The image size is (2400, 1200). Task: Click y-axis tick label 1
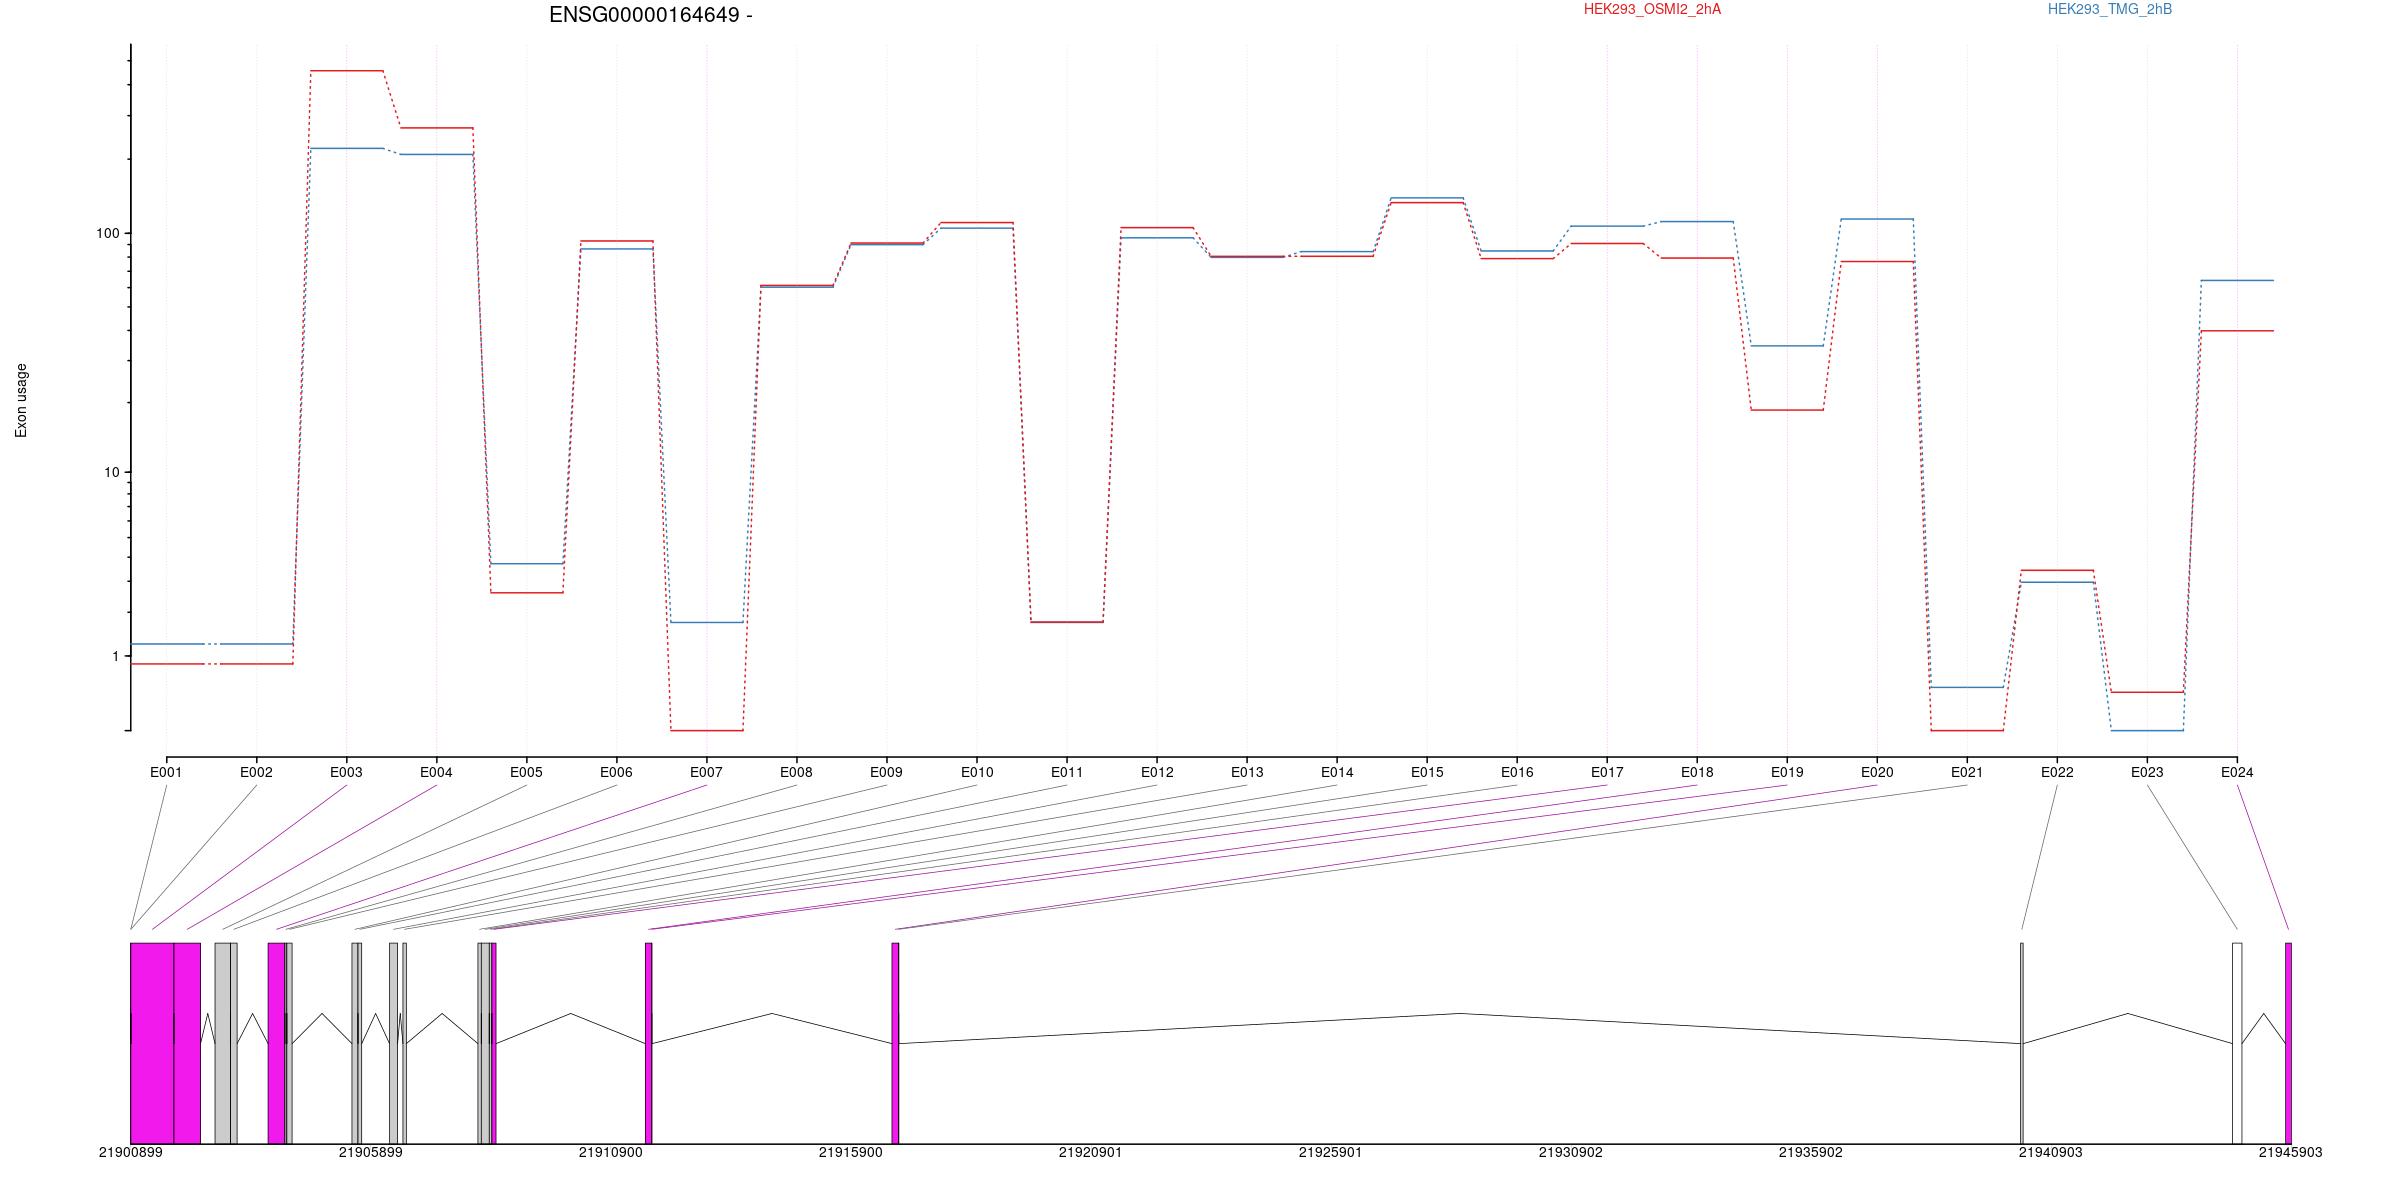[x=115, y=657]
